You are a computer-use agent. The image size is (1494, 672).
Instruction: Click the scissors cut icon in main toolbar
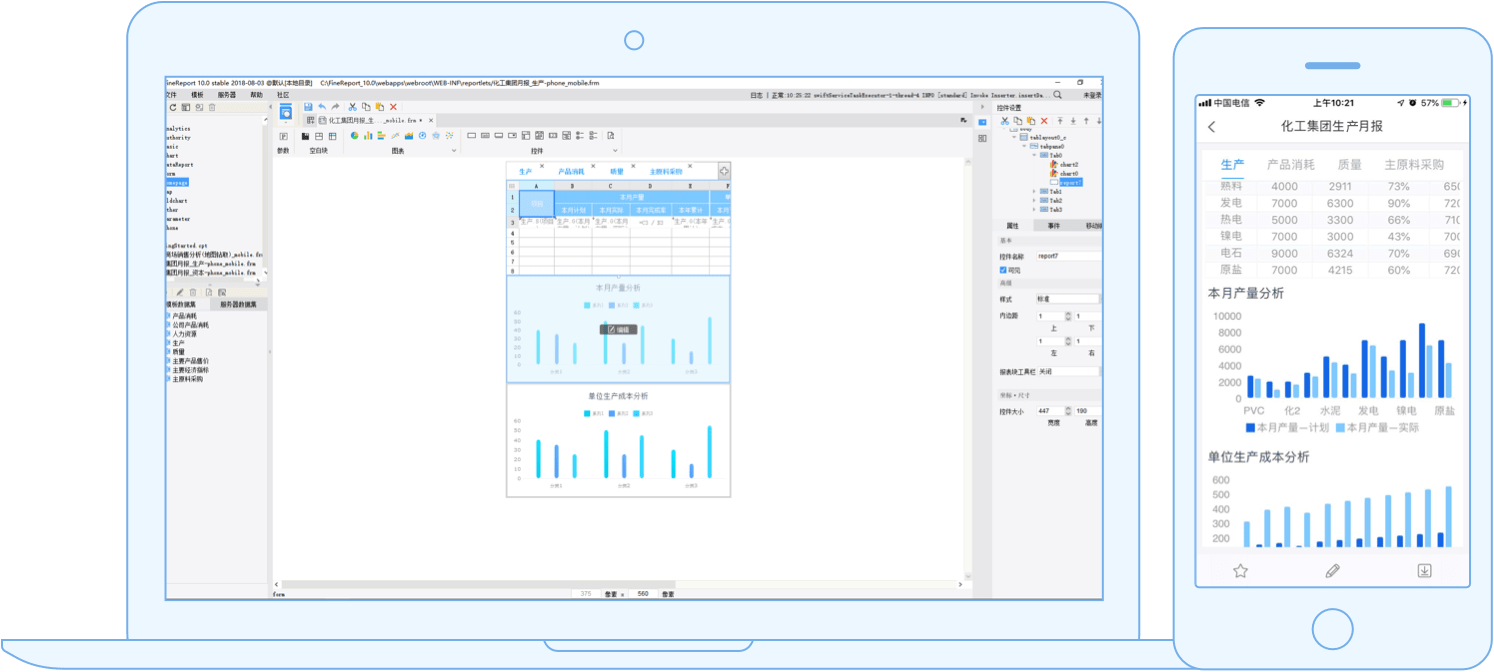coord(352,107)
